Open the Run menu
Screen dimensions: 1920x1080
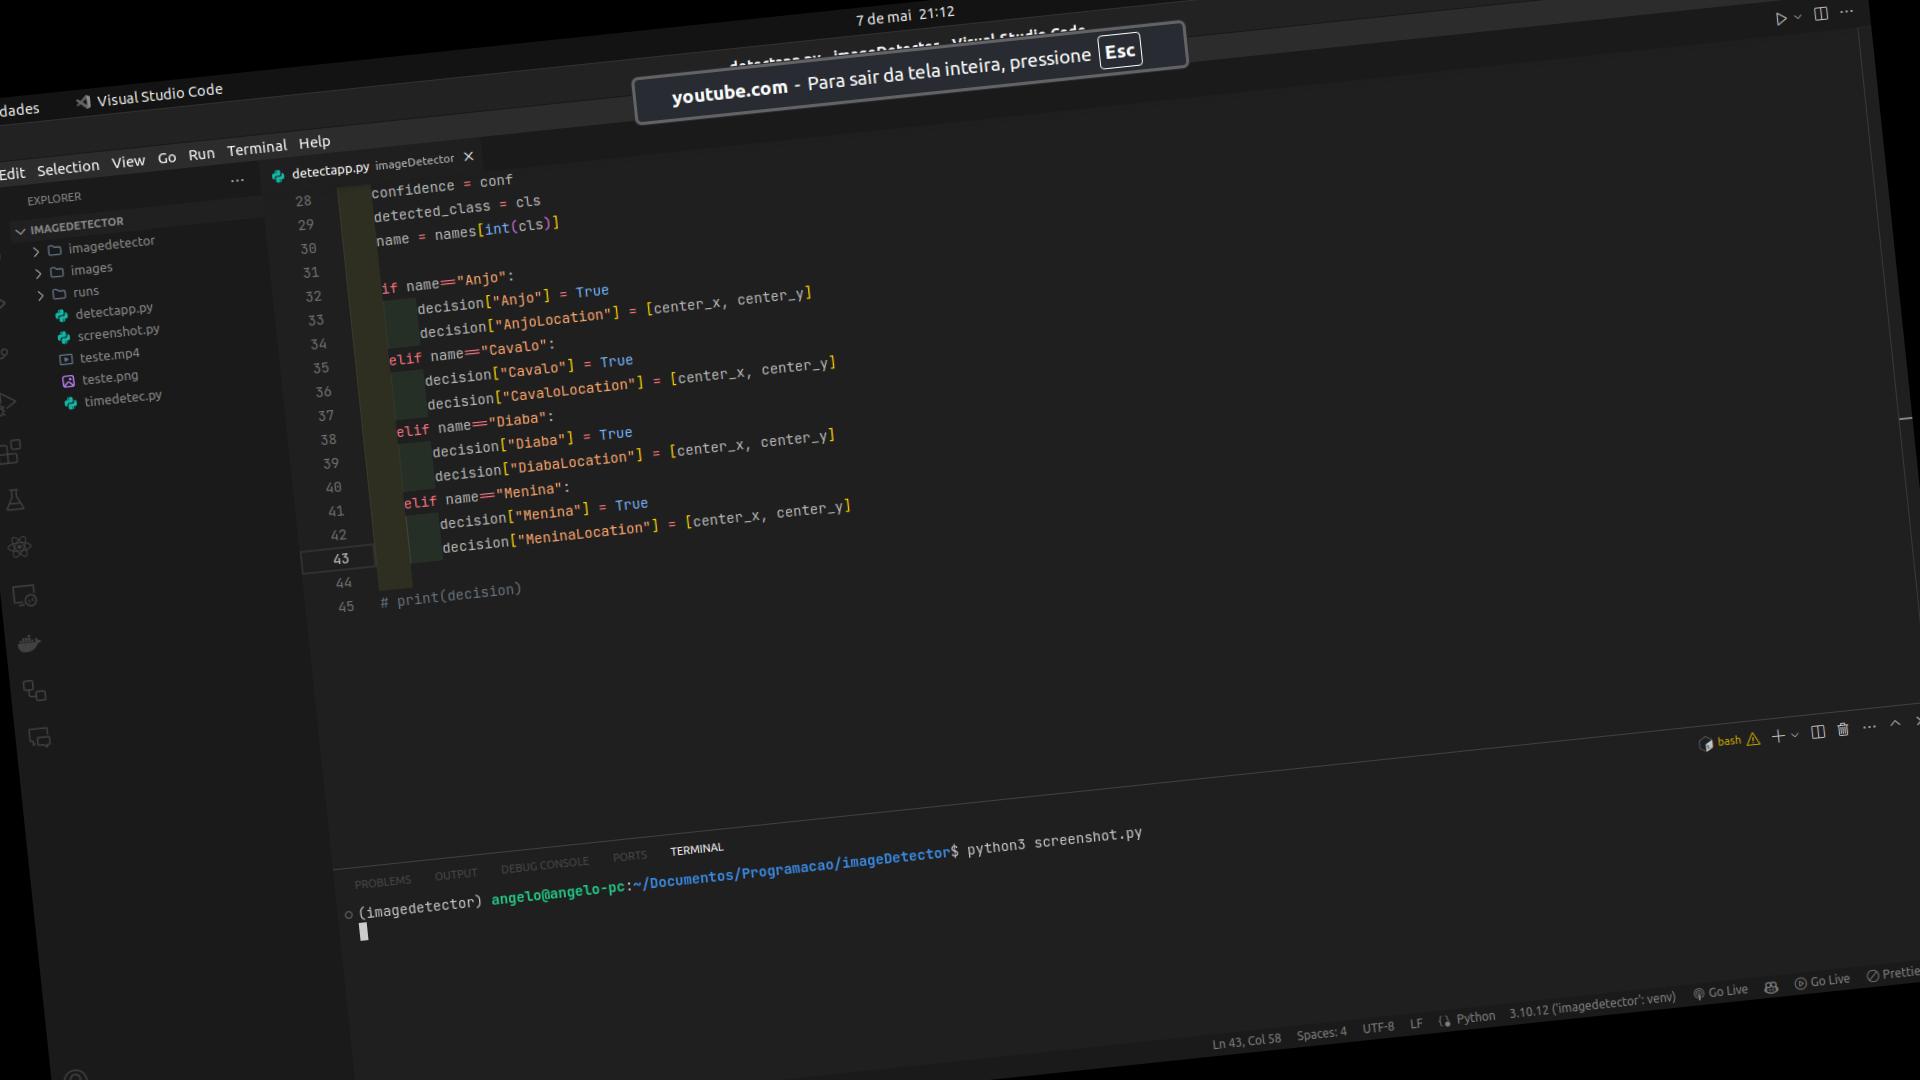pyautogui.click(x=201, y=154)
